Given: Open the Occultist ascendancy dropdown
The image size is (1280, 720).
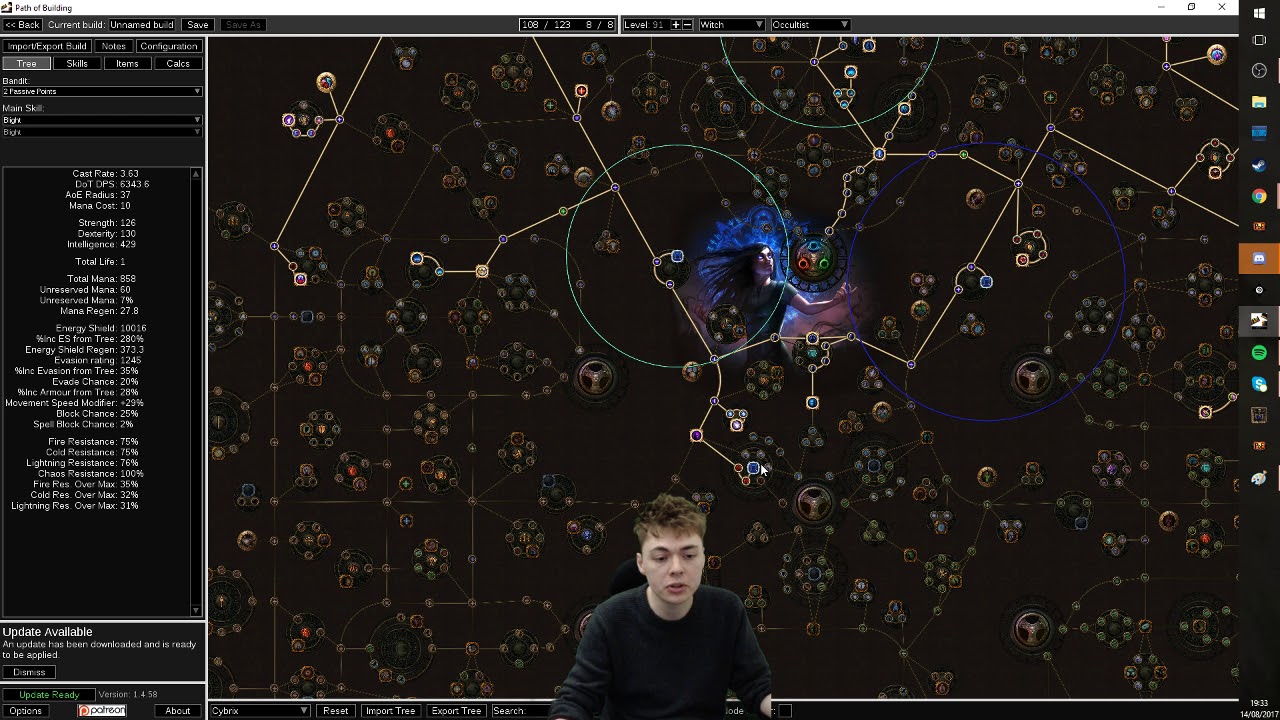Looking at the screenshot, I should pyautogui.click(x=810, y=24).
